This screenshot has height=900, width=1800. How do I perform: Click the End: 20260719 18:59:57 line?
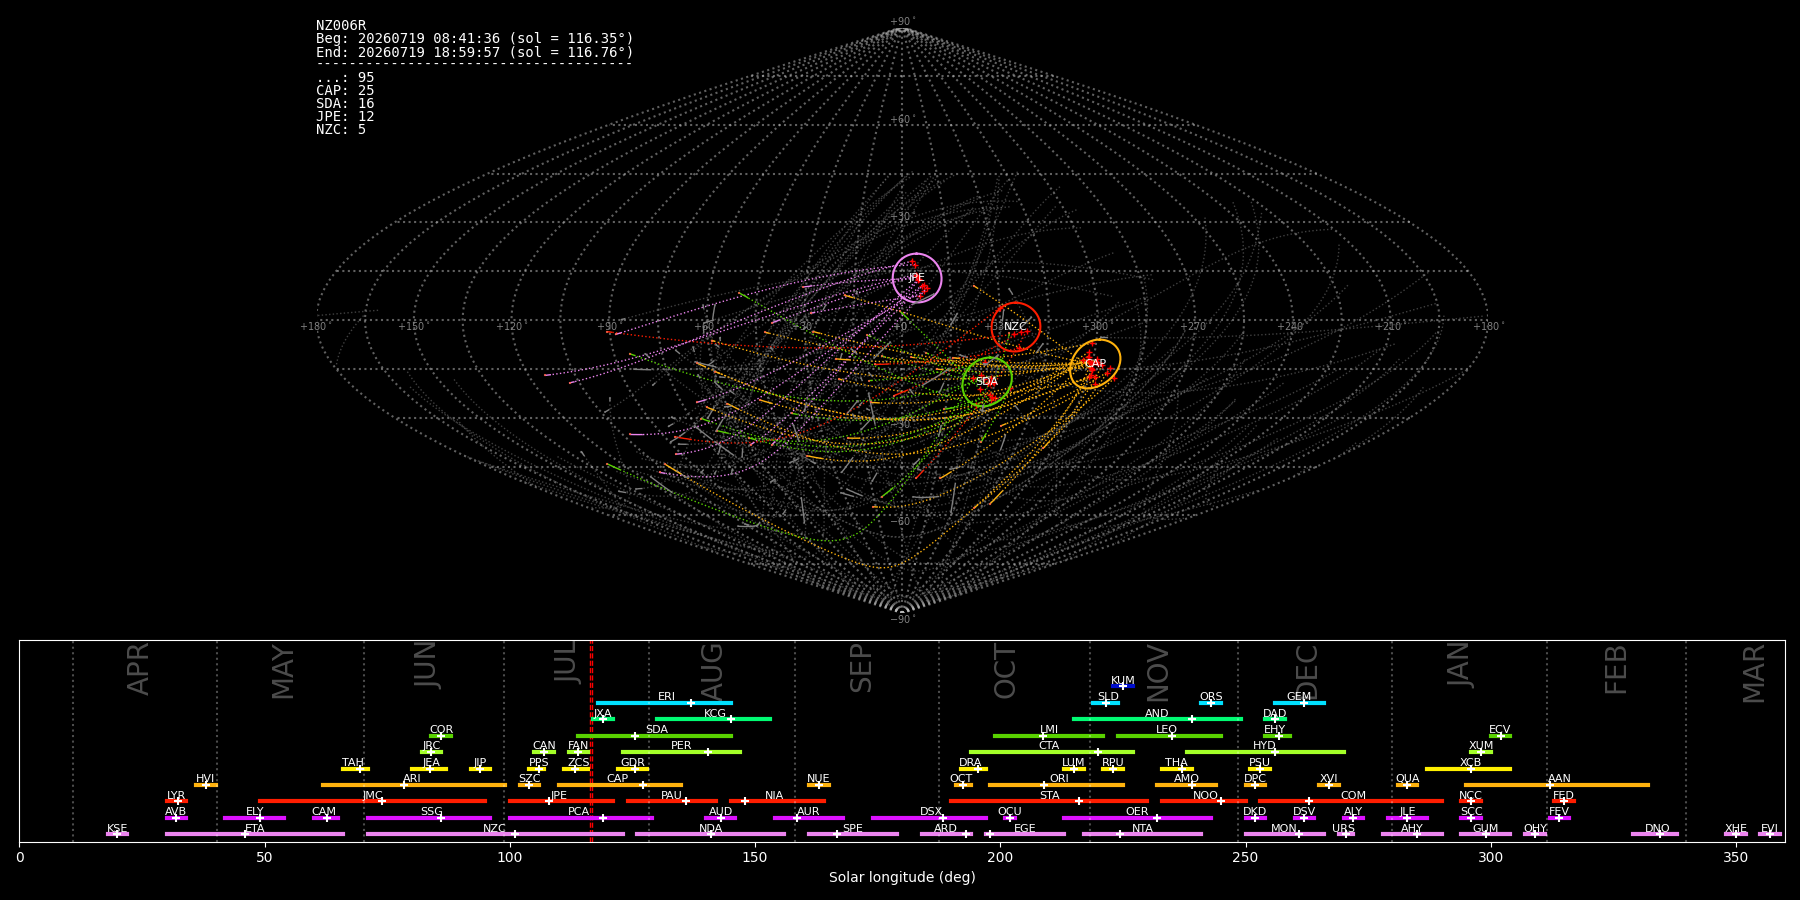click(475, 52)
